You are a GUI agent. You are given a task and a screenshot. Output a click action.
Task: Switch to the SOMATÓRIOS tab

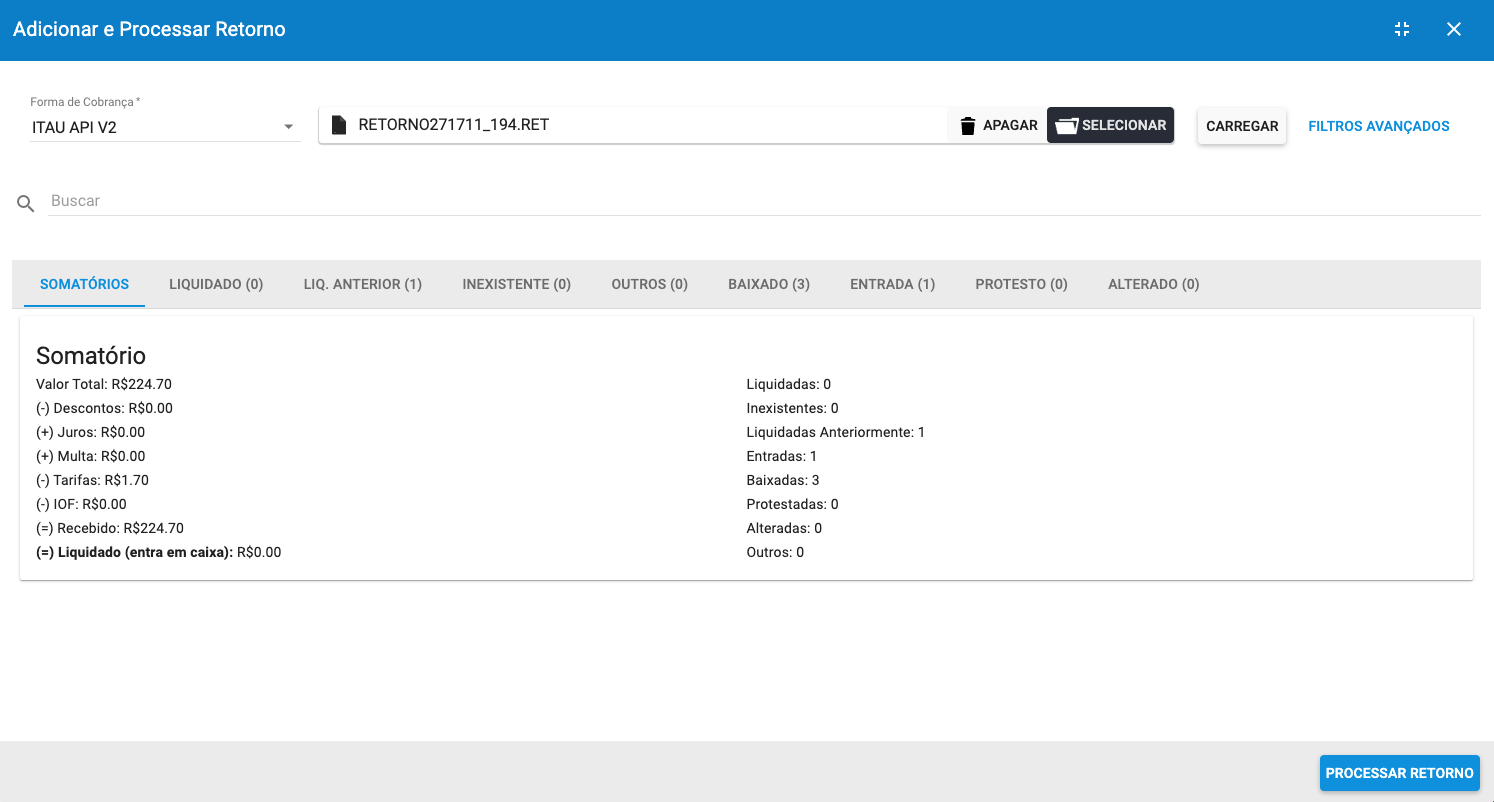click(84, 284)
